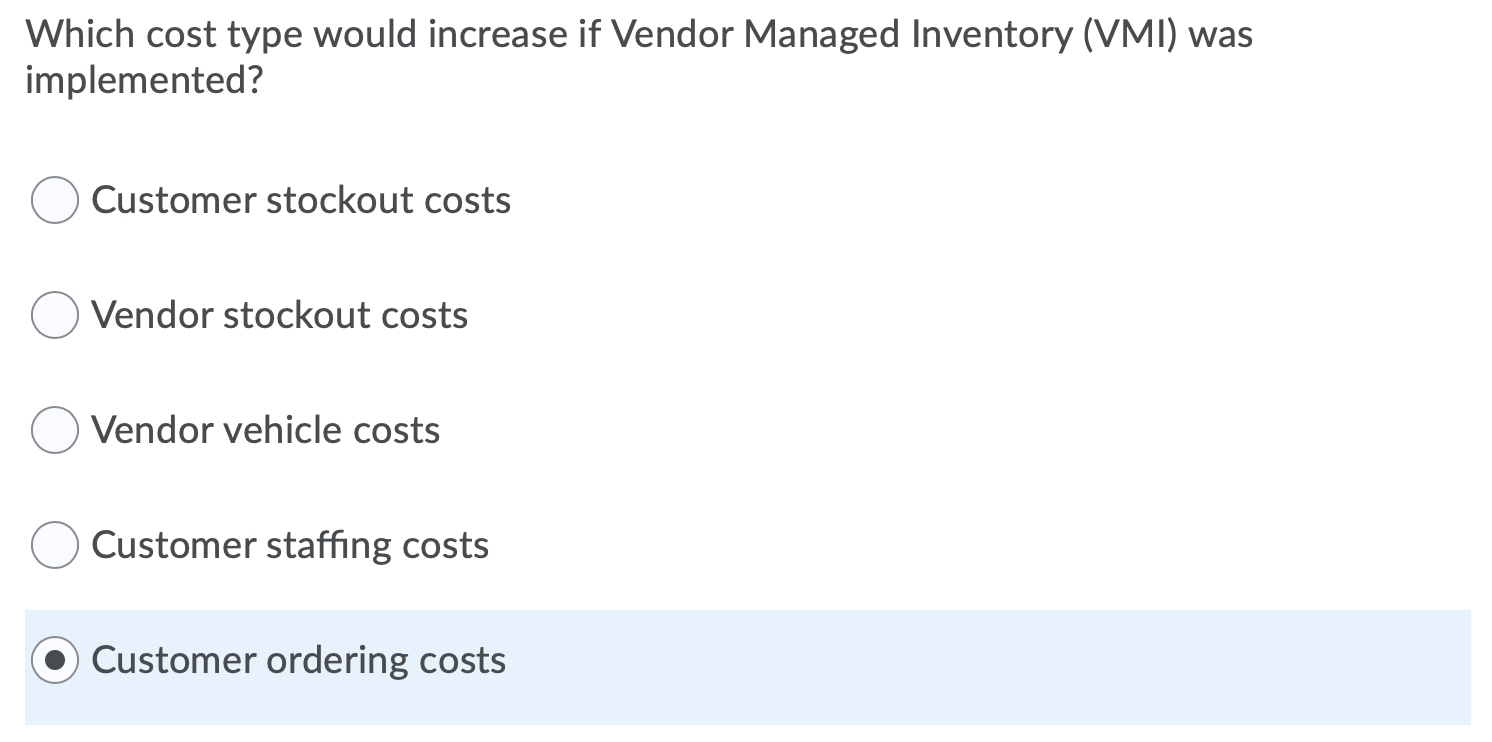
Task: Click the Vendor vehicle costs answer text
Action: click(x=265, y=430)
